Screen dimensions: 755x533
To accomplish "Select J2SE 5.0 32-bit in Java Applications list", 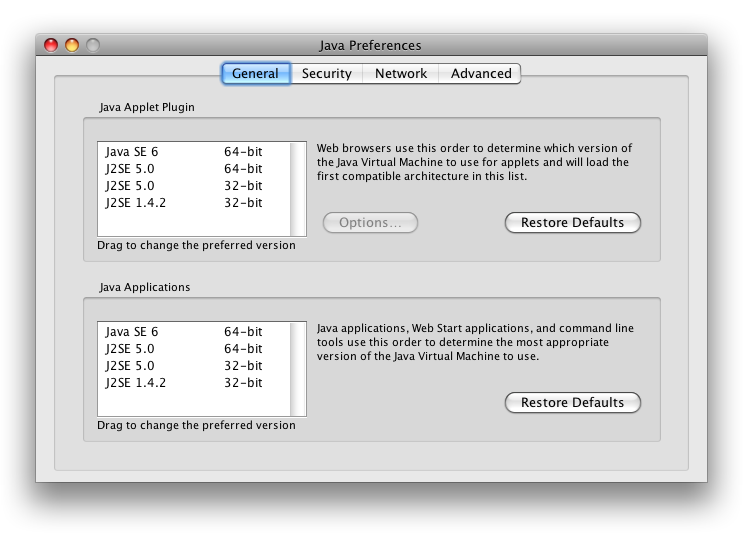I will 185,366.
